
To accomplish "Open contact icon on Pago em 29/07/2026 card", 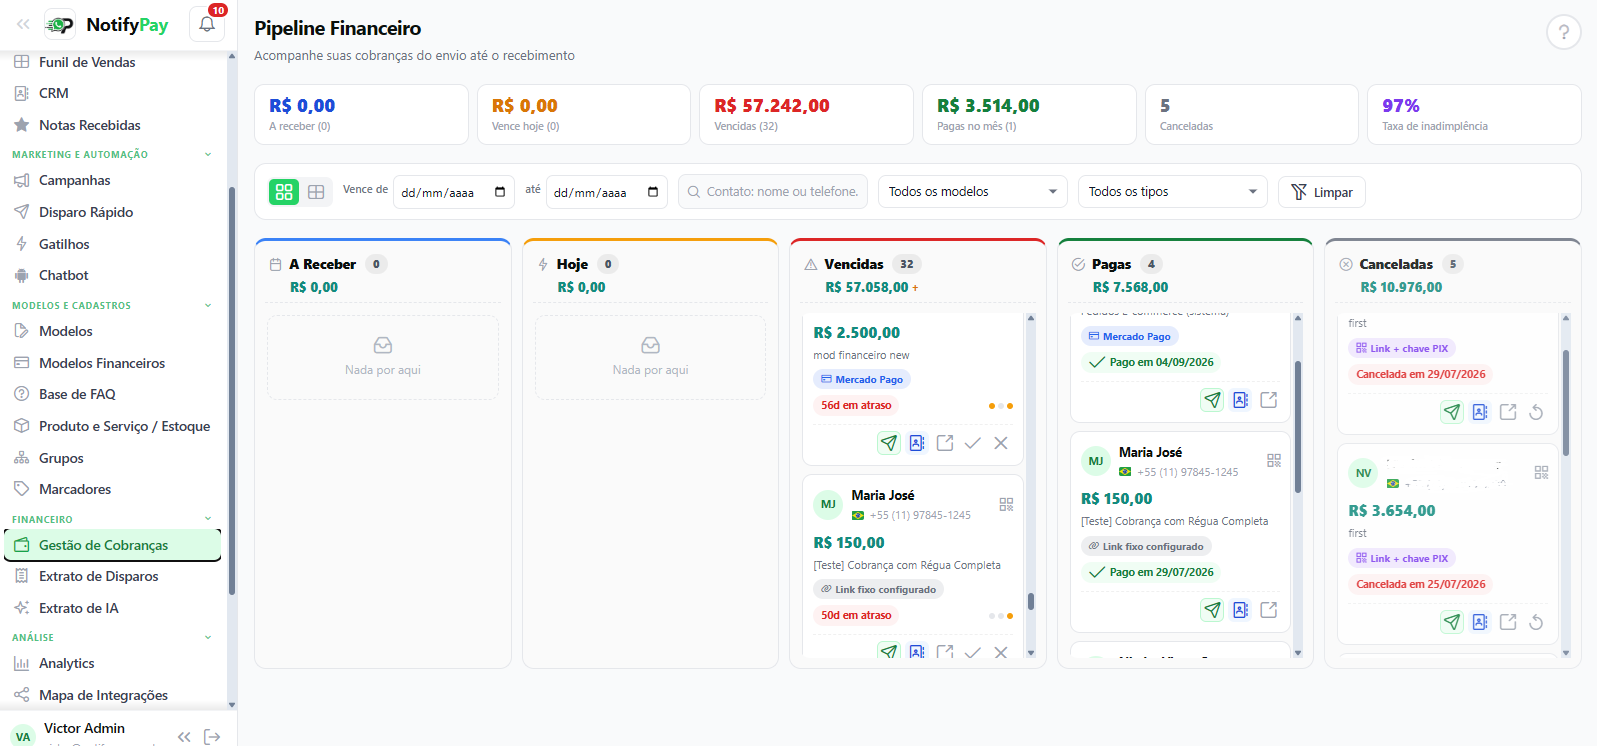I will point(1240,610).
